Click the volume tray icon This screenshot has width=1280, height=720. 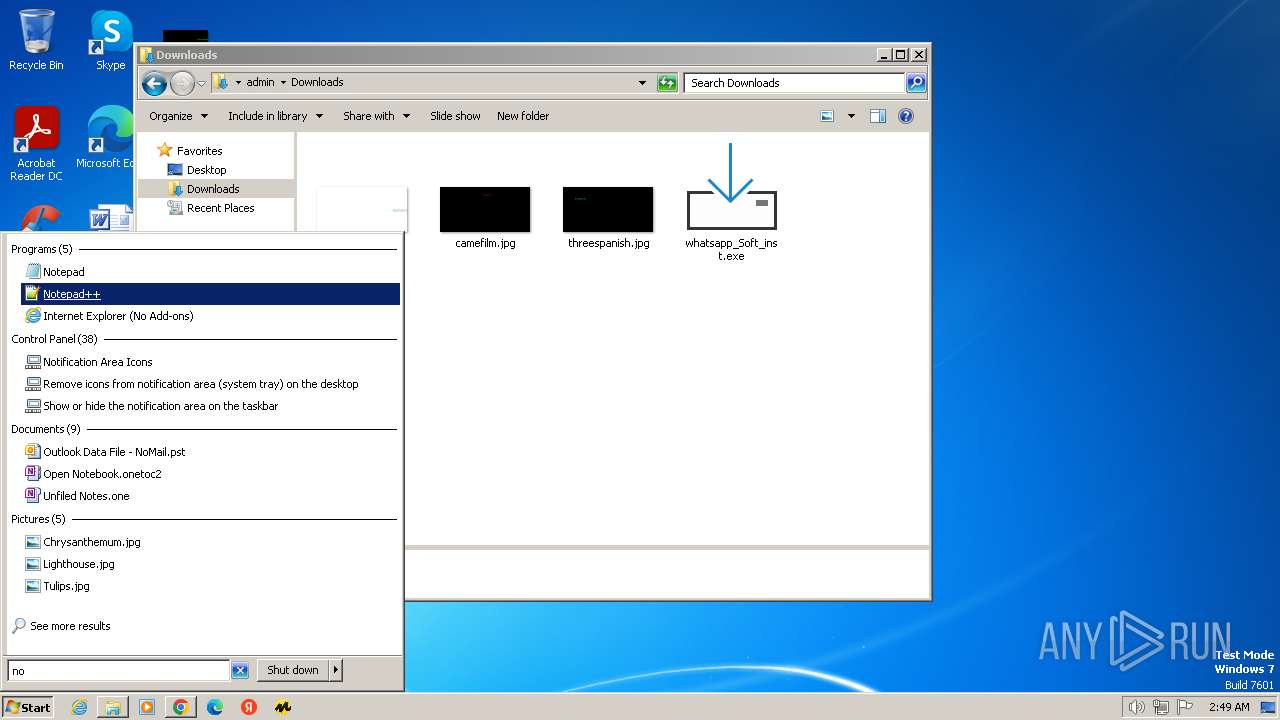[1137, 707]
